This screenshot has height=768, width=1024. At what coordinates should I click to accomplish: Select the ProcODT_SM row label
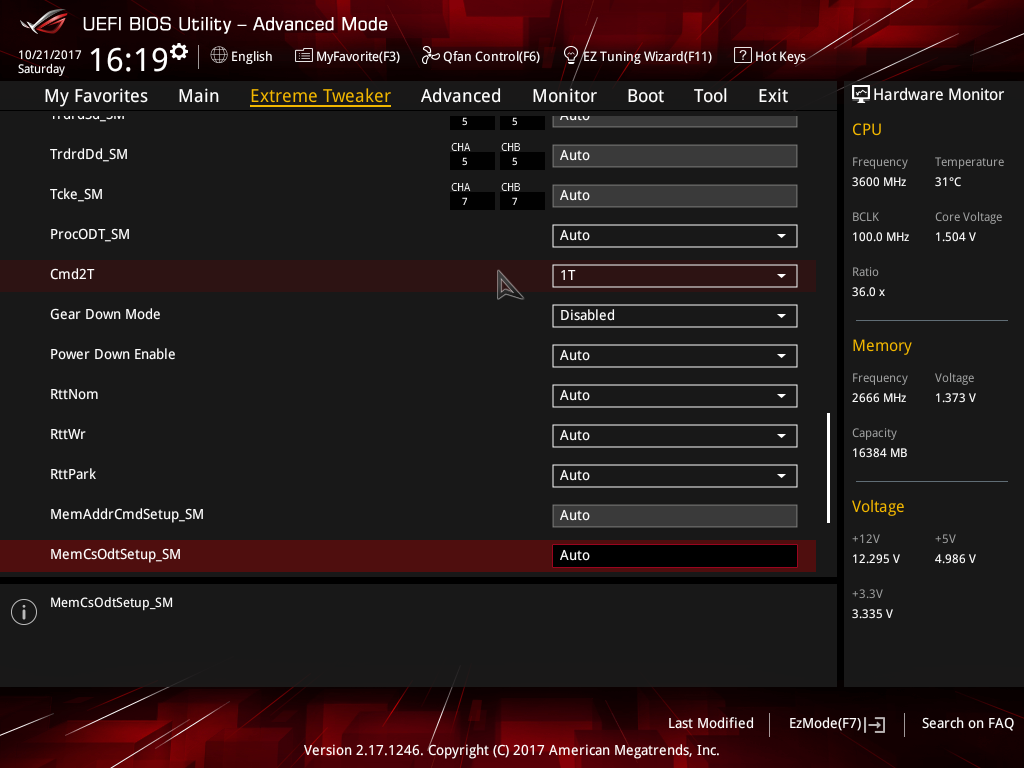(x=90, y=234)
